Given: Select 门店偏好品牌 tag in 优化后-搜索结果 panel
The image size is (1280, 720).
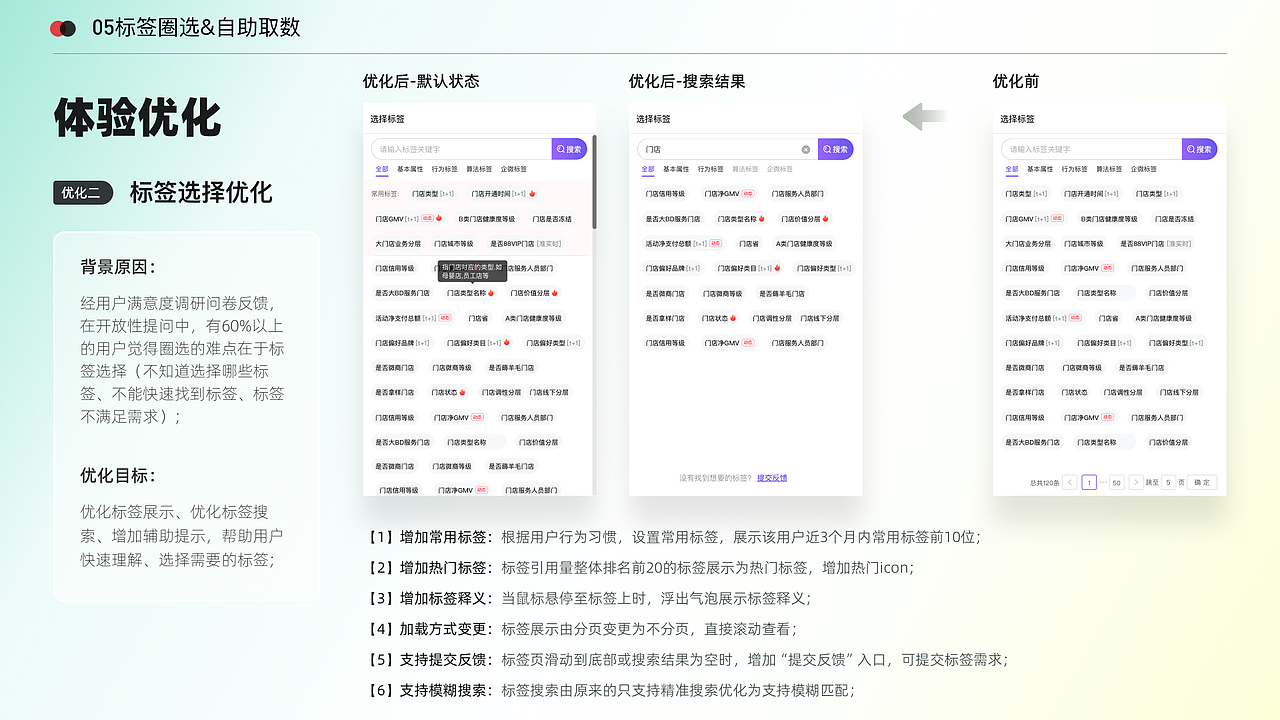Looking at the screenshot, I should (x=673, y=269).
